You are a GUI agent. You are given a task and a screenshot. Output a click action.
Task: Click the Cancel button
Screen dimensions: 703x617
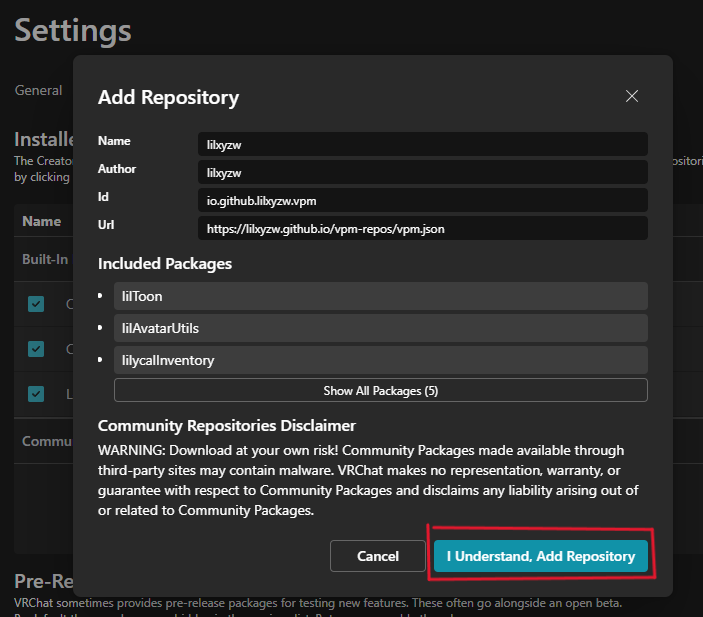(x=377, y=556)
